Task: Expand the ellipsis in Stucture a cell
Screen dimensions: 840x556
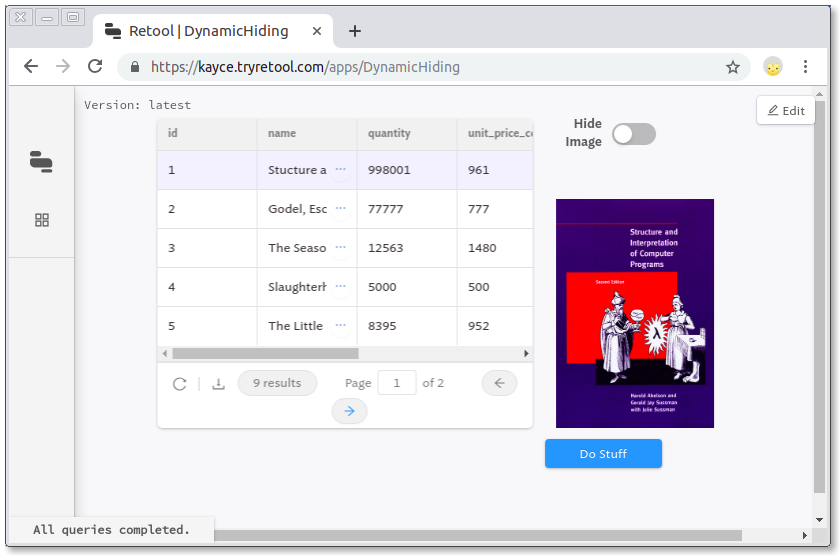Action: (340, 170)
